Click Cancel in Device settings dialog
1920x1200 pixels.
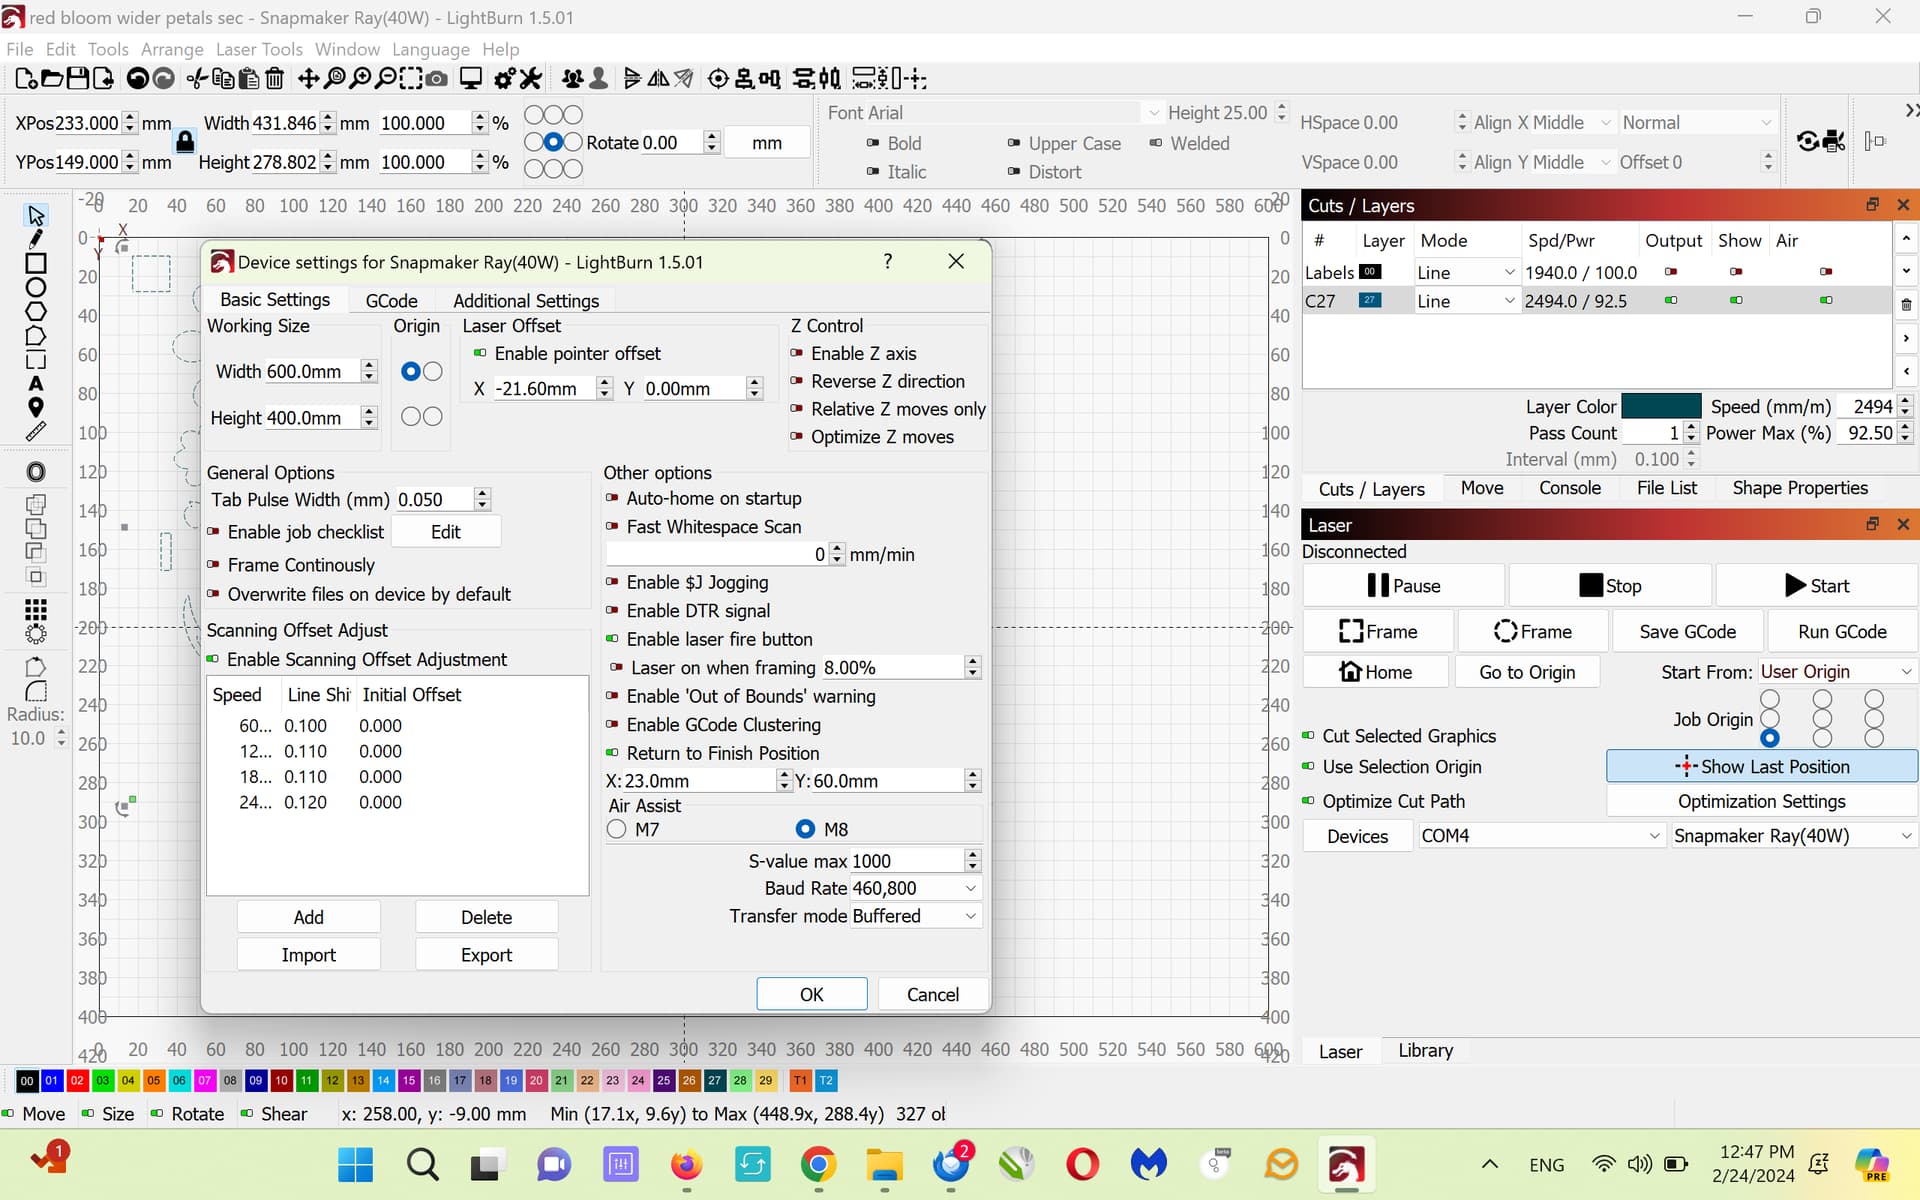[932, 995]
